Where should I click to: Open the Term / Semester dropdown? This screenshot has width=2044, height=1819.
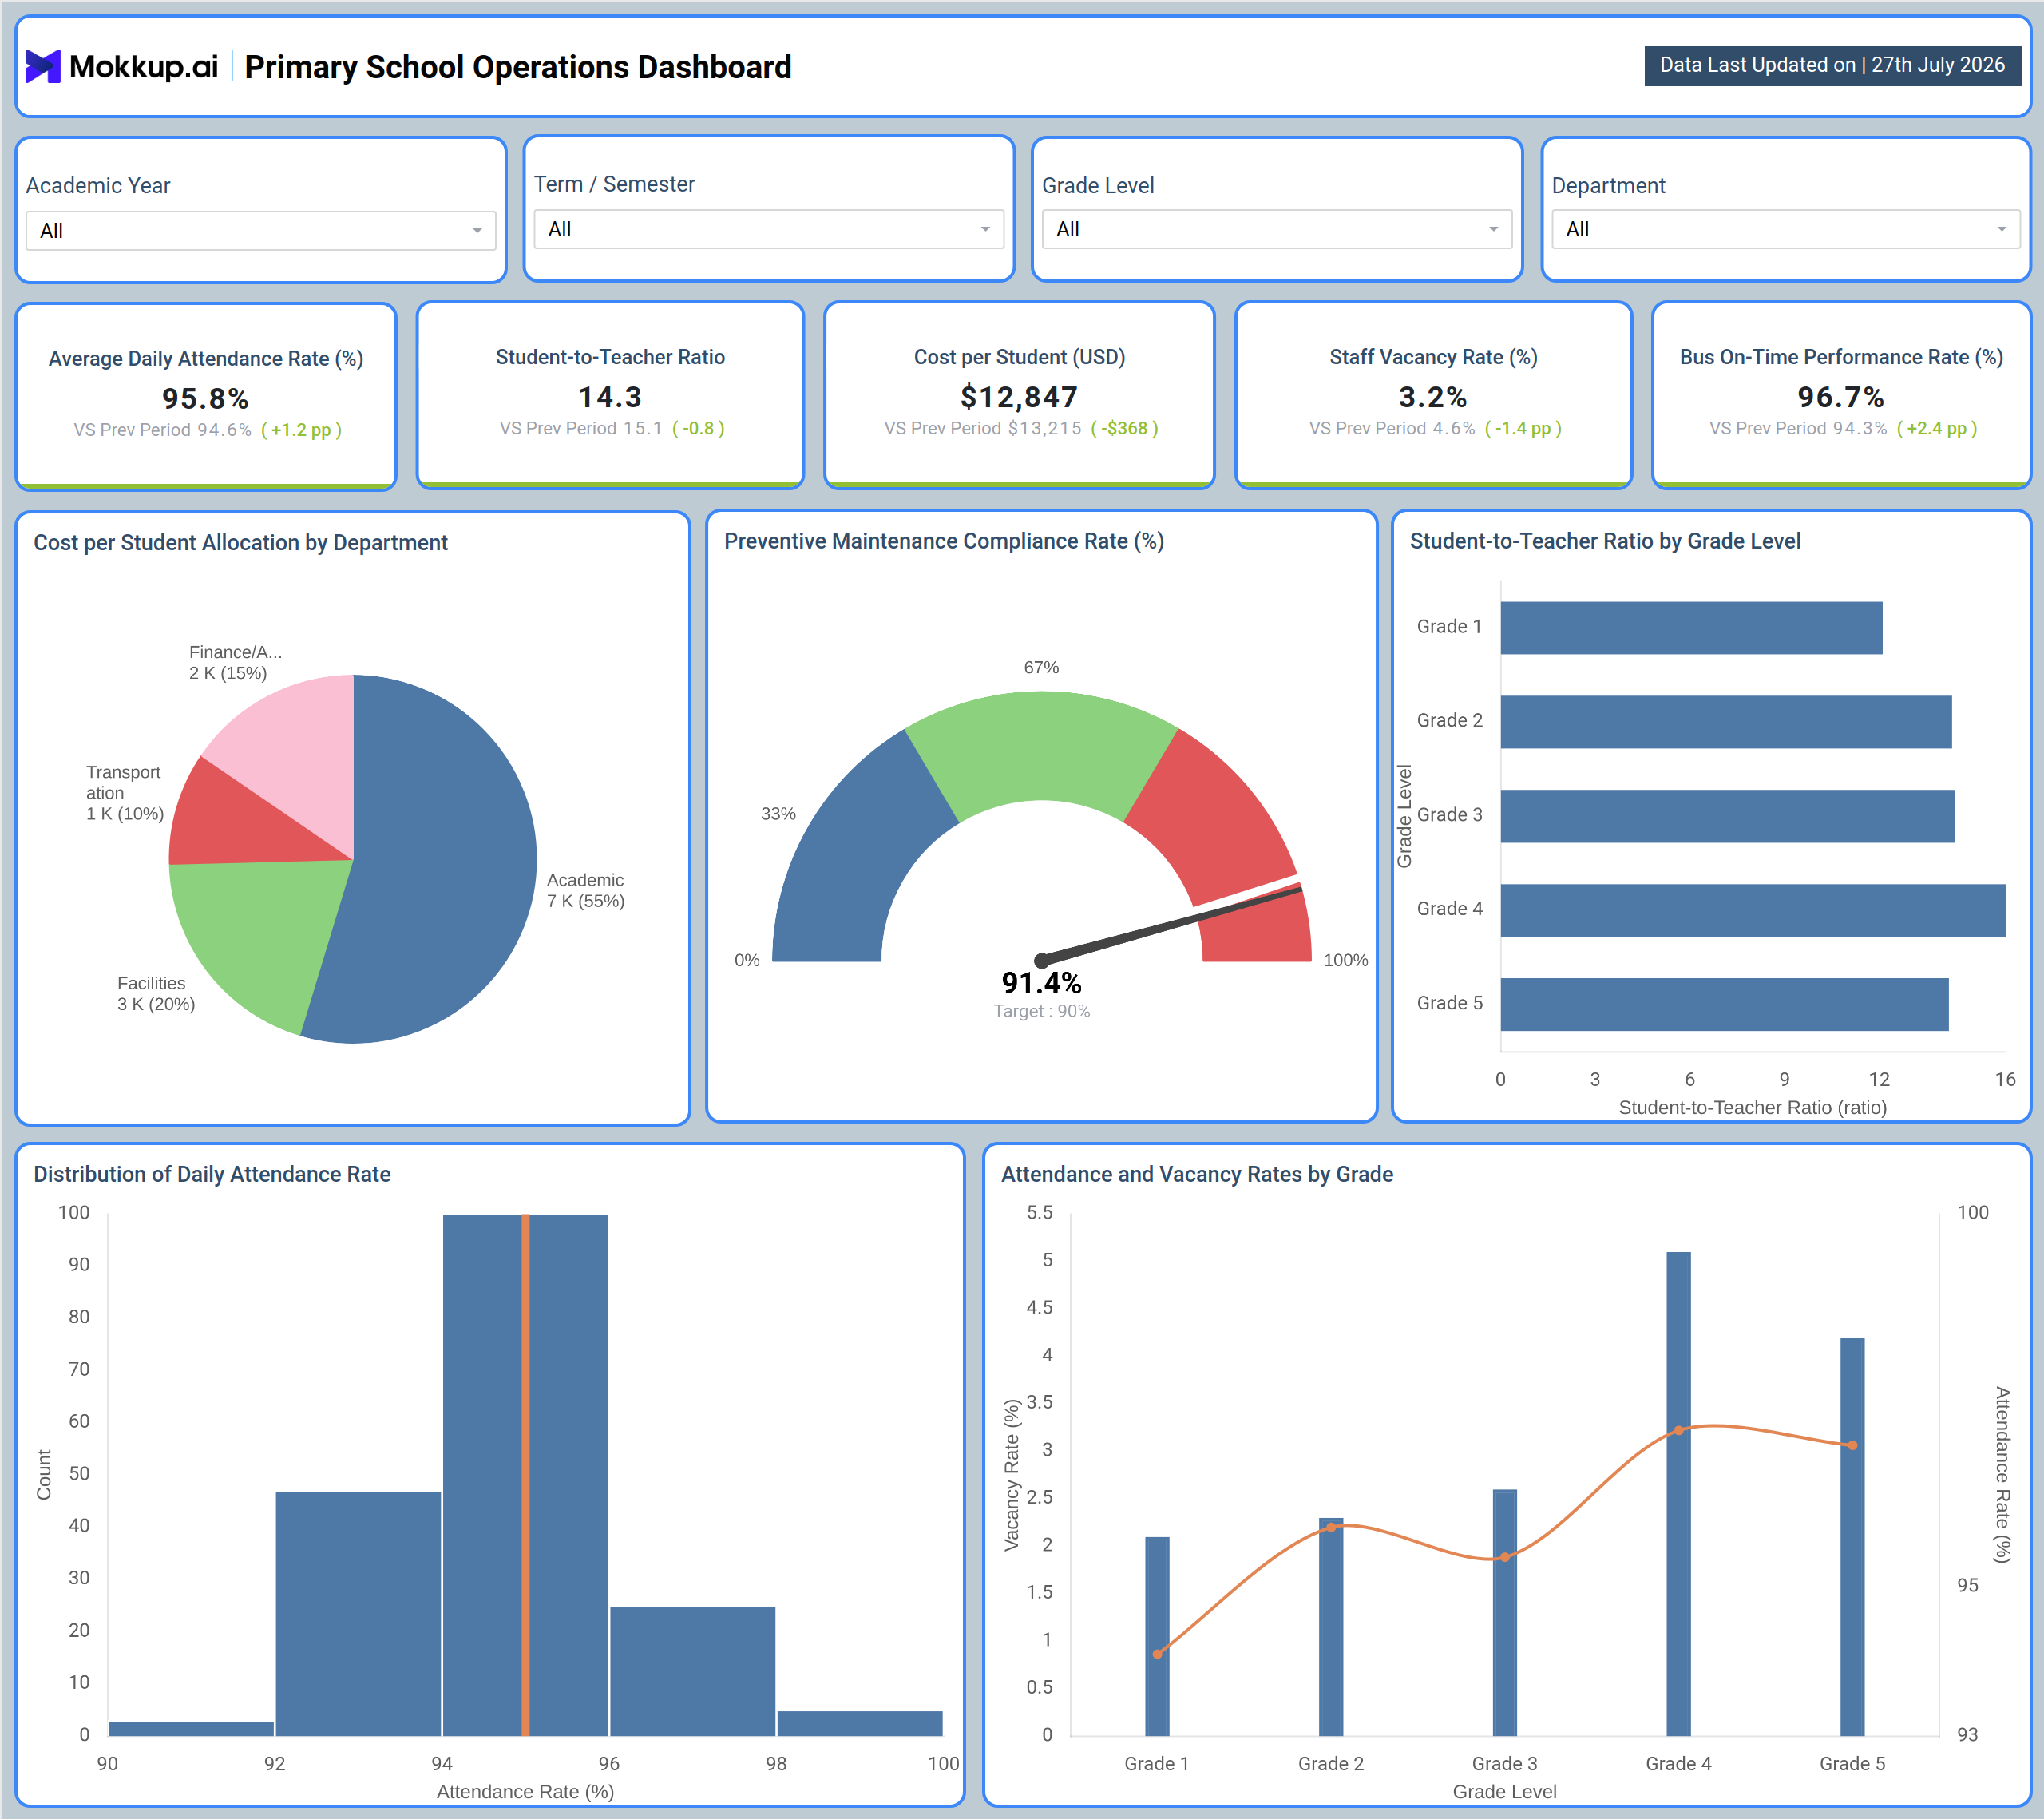click(768, 229)
